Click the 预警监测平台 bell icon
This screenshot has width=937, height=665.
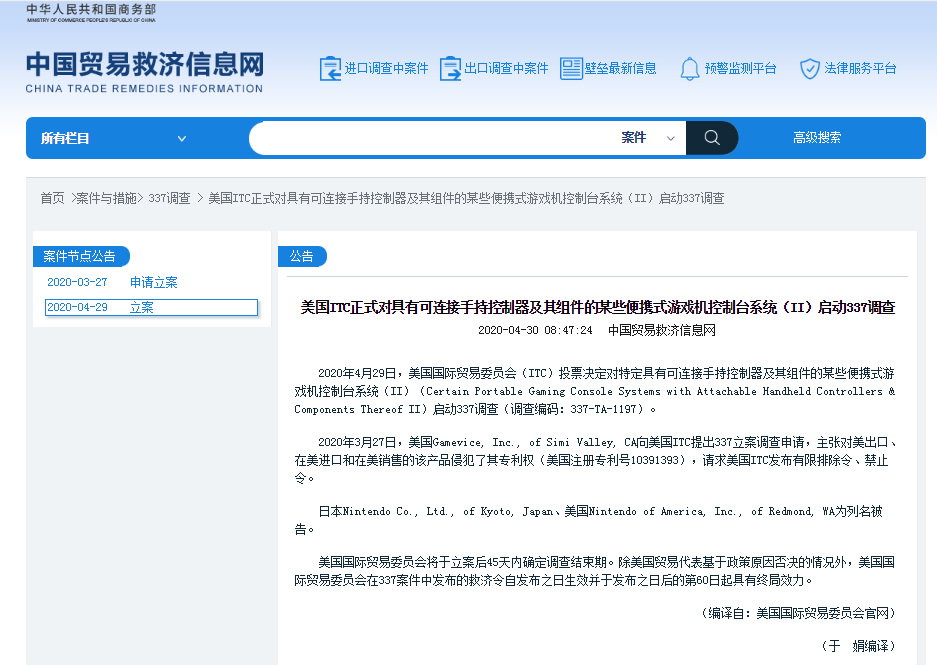[690, 69]
